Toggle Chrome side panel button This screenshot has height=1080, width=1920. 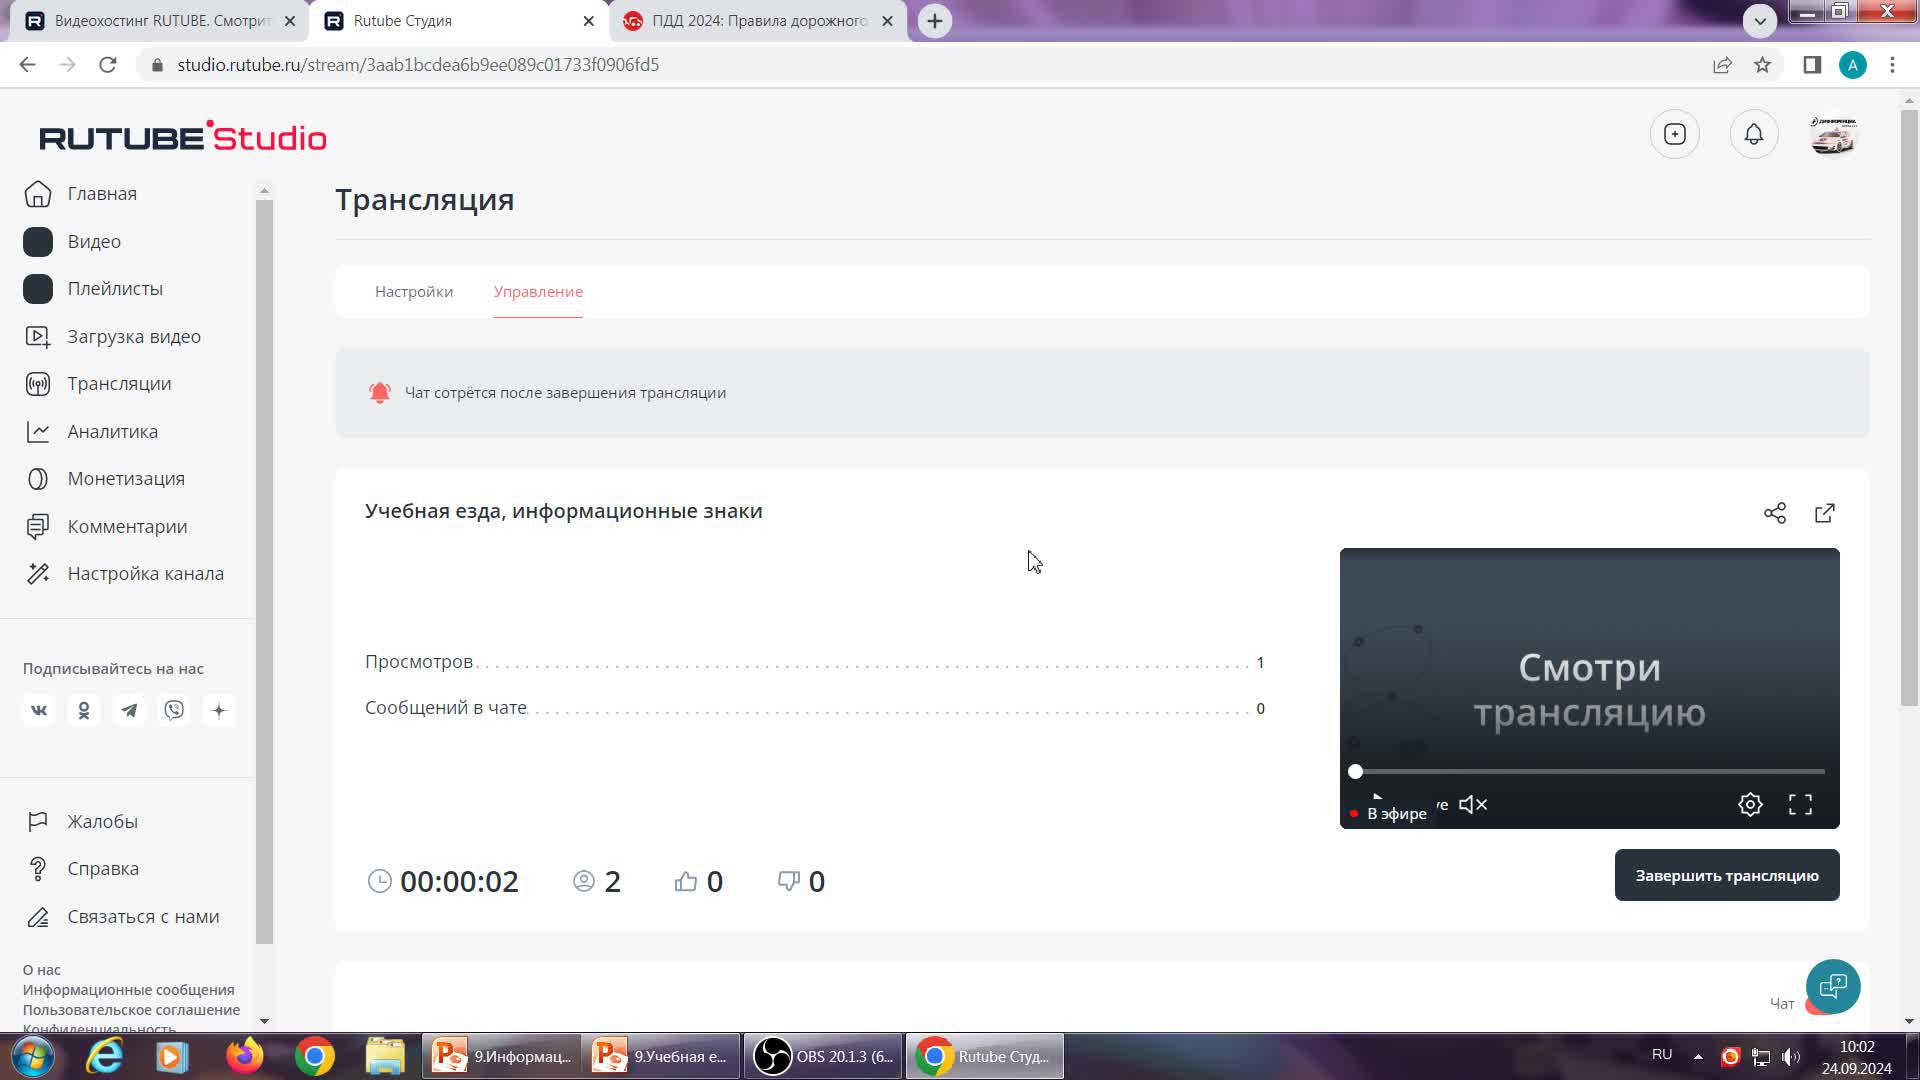point(1812,65)
